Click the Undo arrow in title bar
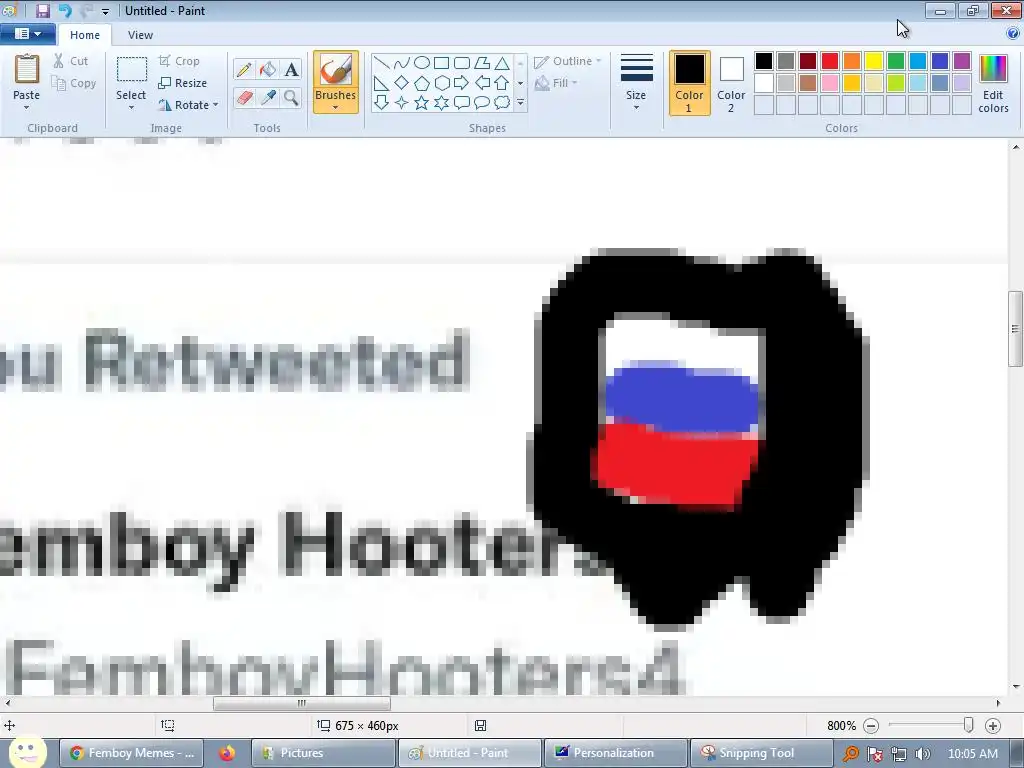This screenshot has width=1024, height=768. pyautogui.click(x=65, y=10)
